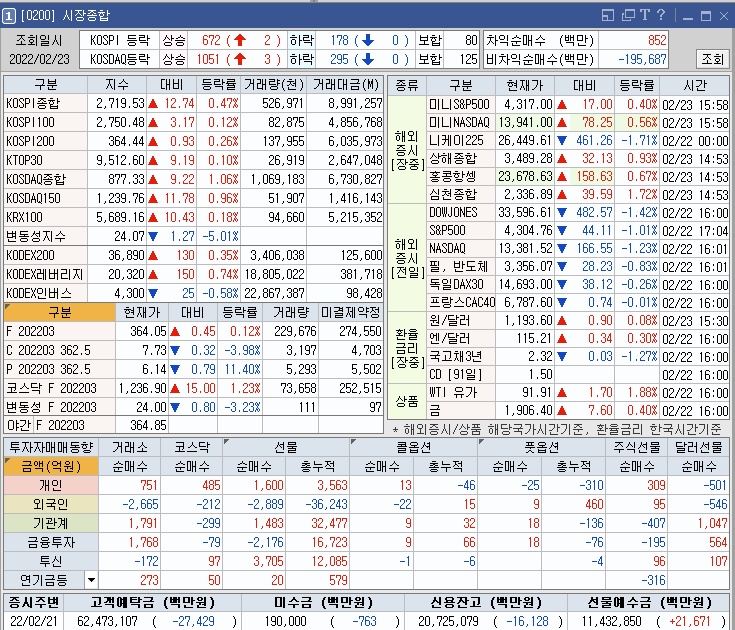
Task: Click the 원/달러 exchange rate row
Action: click(578, 321)
